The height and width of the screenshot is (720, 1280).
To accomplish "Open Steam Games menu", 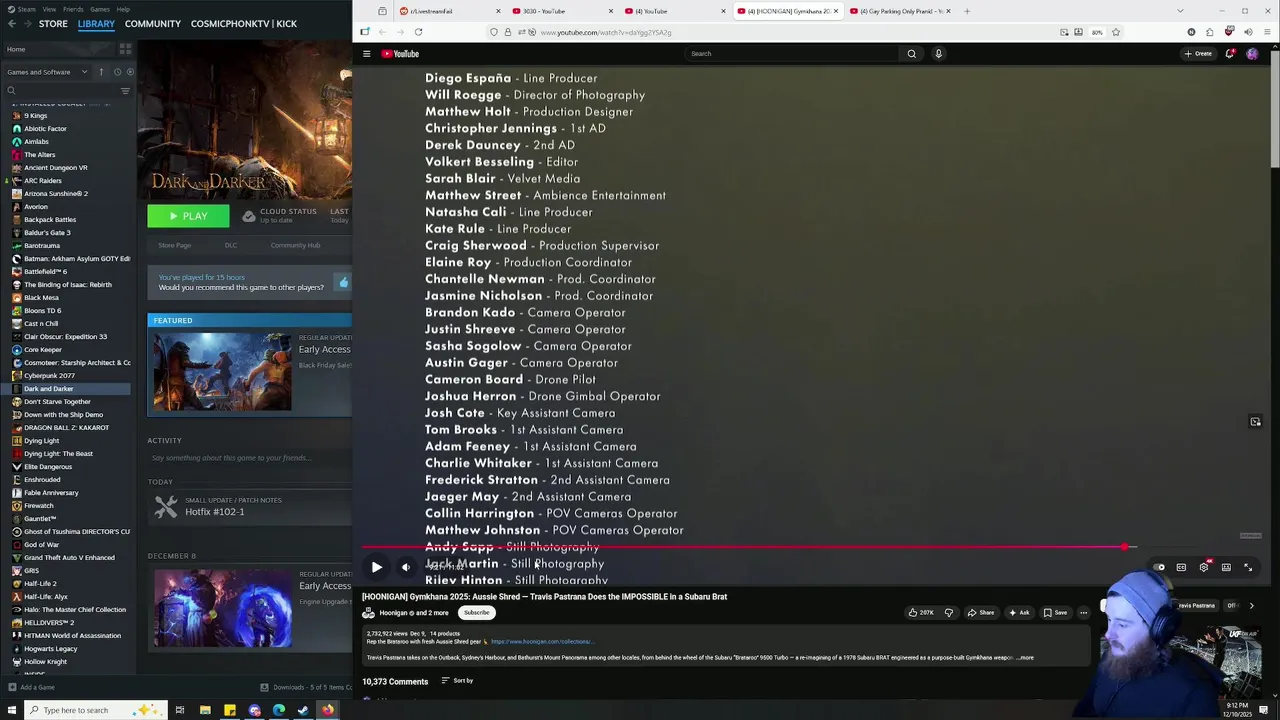I will (x=99, y=9).
